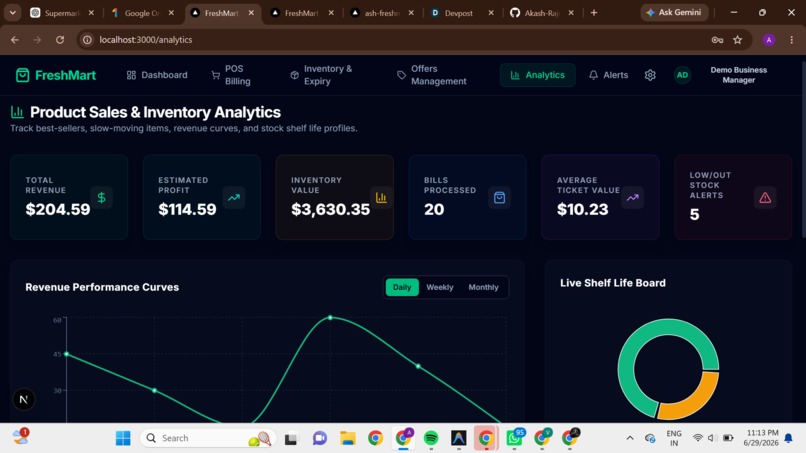The image size is (806, 453).
Task: Click Ask Gemini button
Action: tap(674, 12)
